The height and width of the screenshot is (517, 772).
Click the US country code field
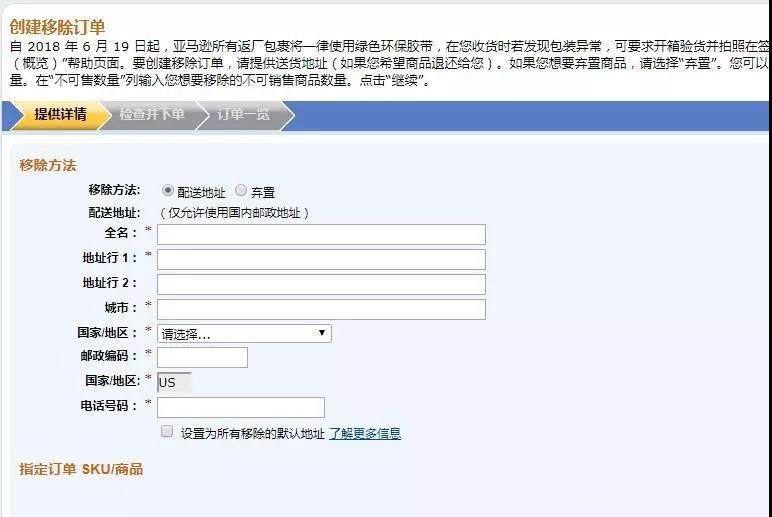coord(174,383)
